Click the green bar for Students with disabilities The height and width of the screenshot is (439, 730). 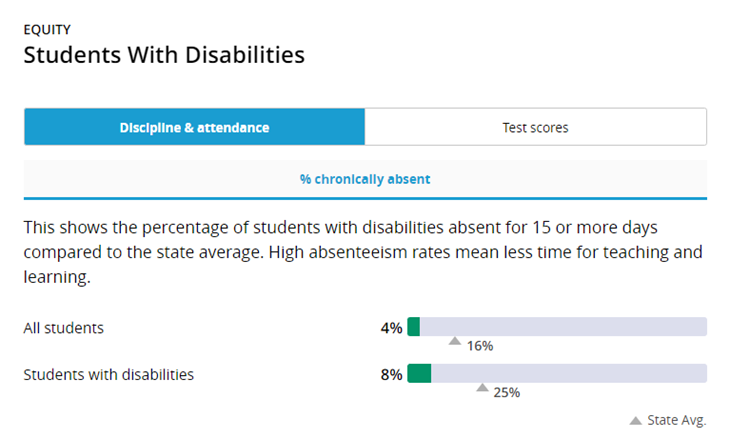419,373
